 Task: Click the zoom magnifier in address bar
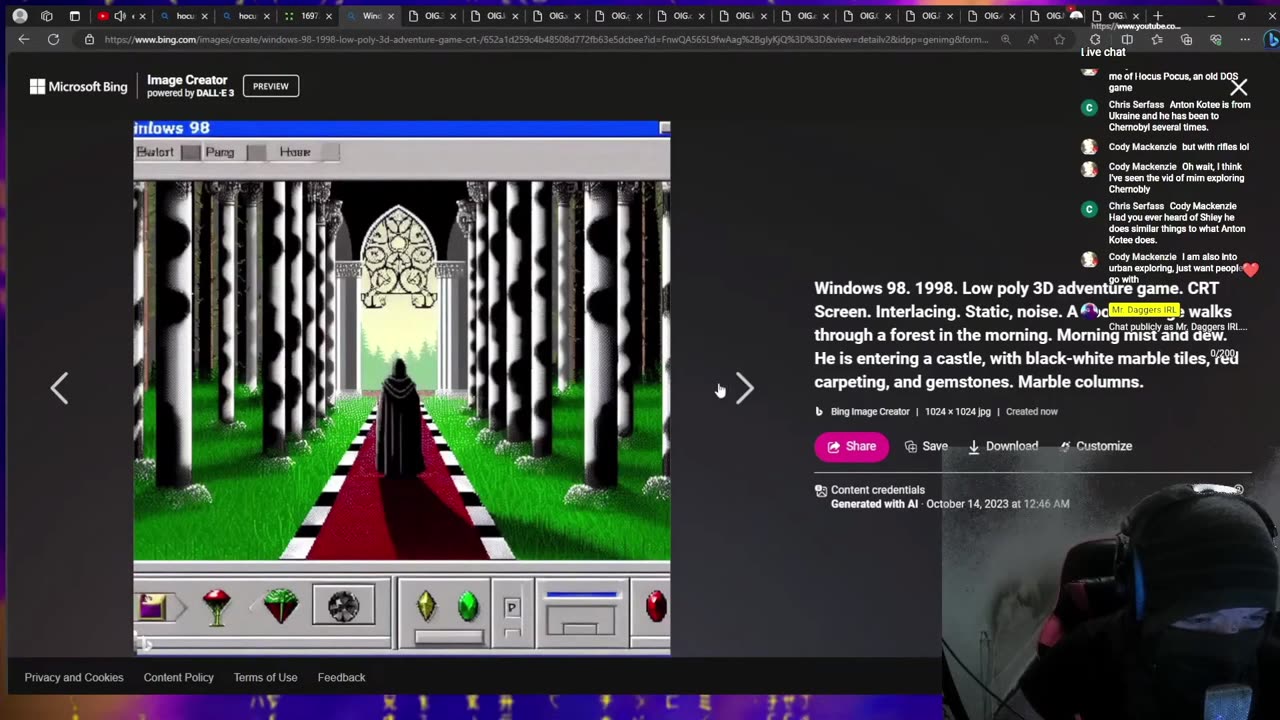tap(1006, 39)
